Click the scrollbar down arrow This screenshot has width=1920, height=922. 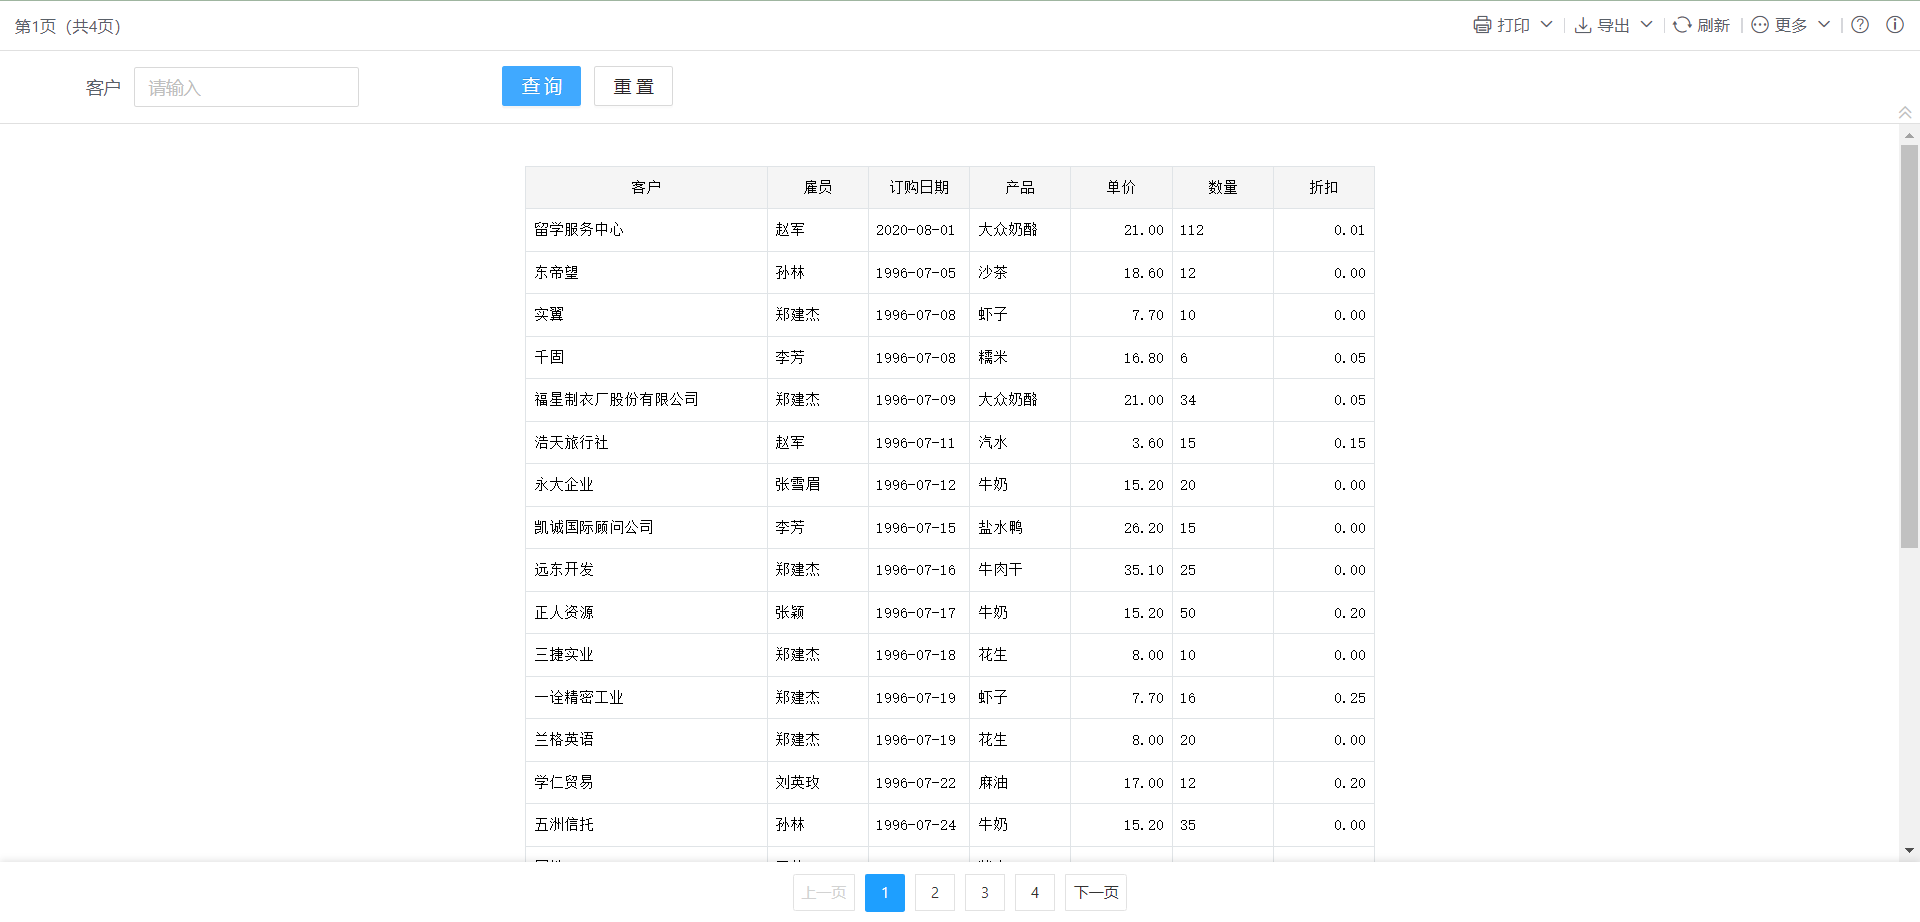tap(1909, 851)
